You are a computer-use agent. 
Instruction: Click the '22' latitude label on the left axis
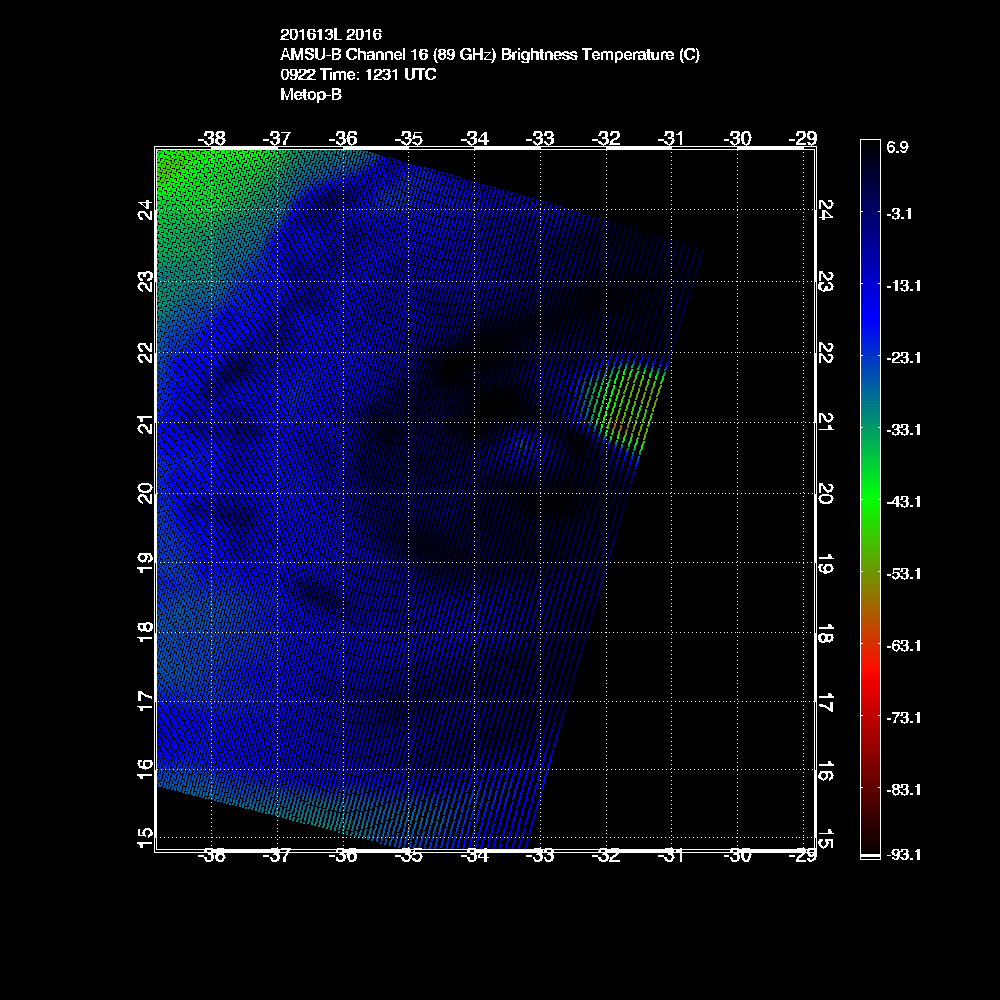(x=146, y=352)
